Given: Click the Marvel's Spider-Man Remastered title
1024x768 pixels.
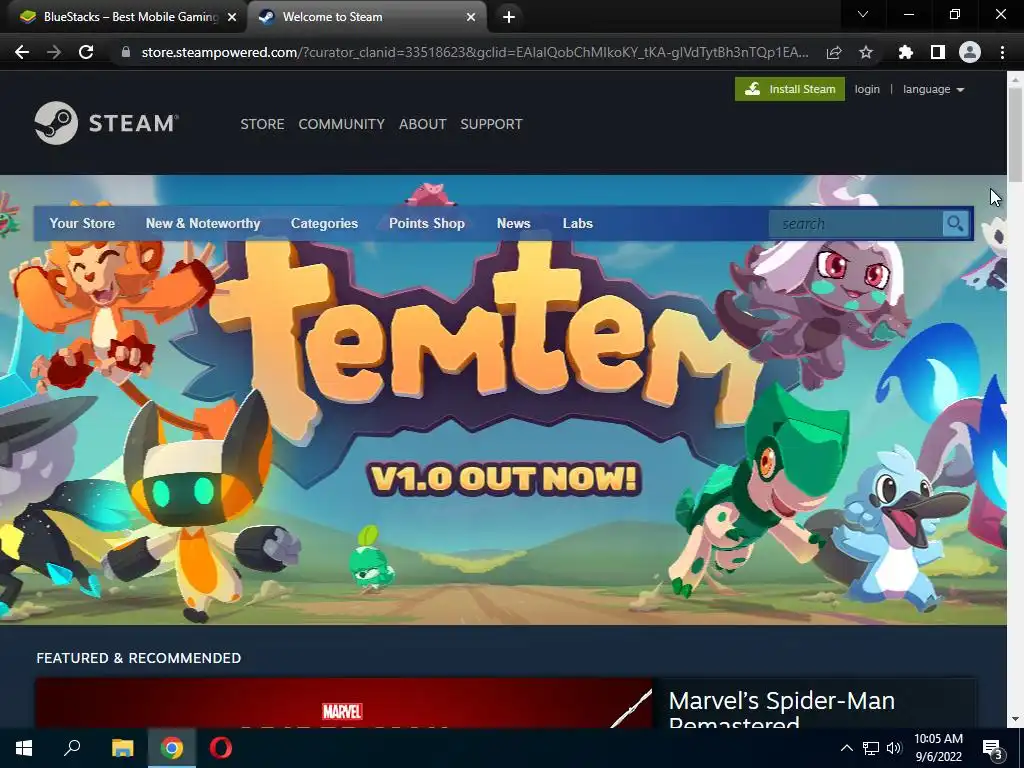Looking at the screenshot, I should pos(782,711).
